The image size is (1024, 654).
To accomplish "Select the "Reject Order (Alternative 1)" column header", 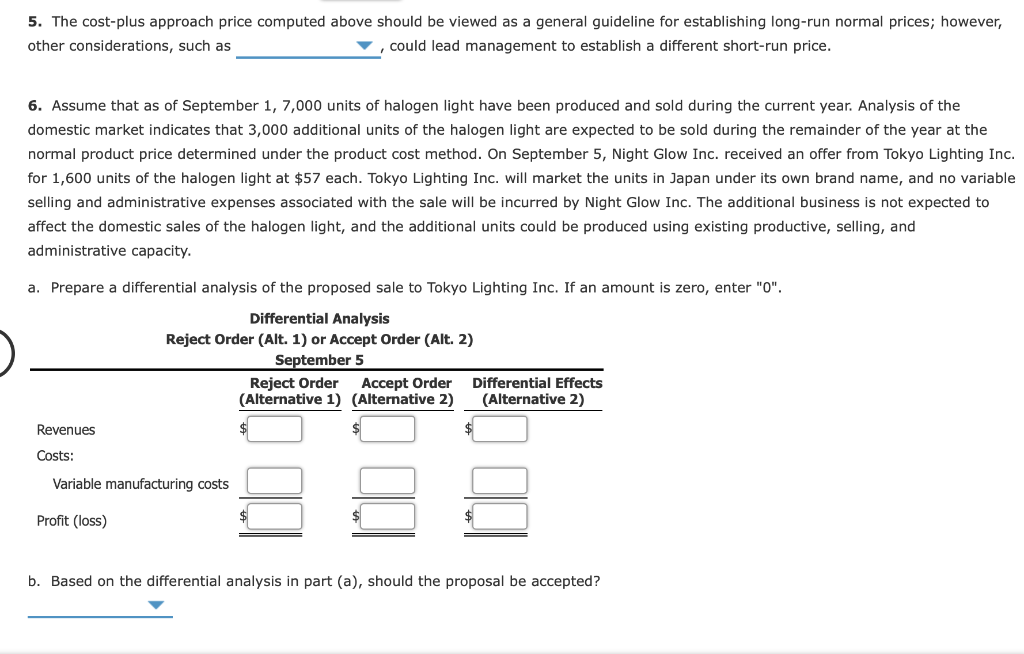I will point(291,390).
